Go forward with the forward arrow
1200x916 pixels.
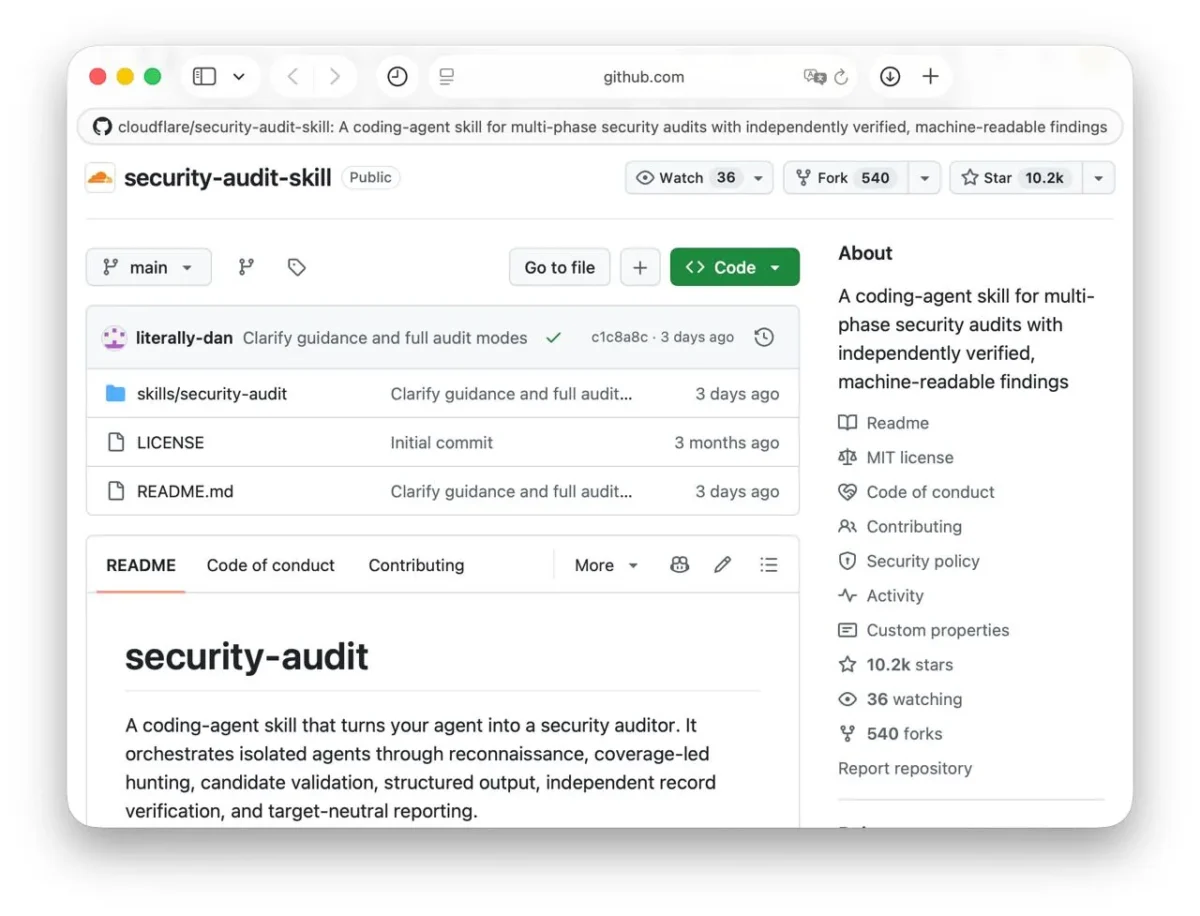334,77
